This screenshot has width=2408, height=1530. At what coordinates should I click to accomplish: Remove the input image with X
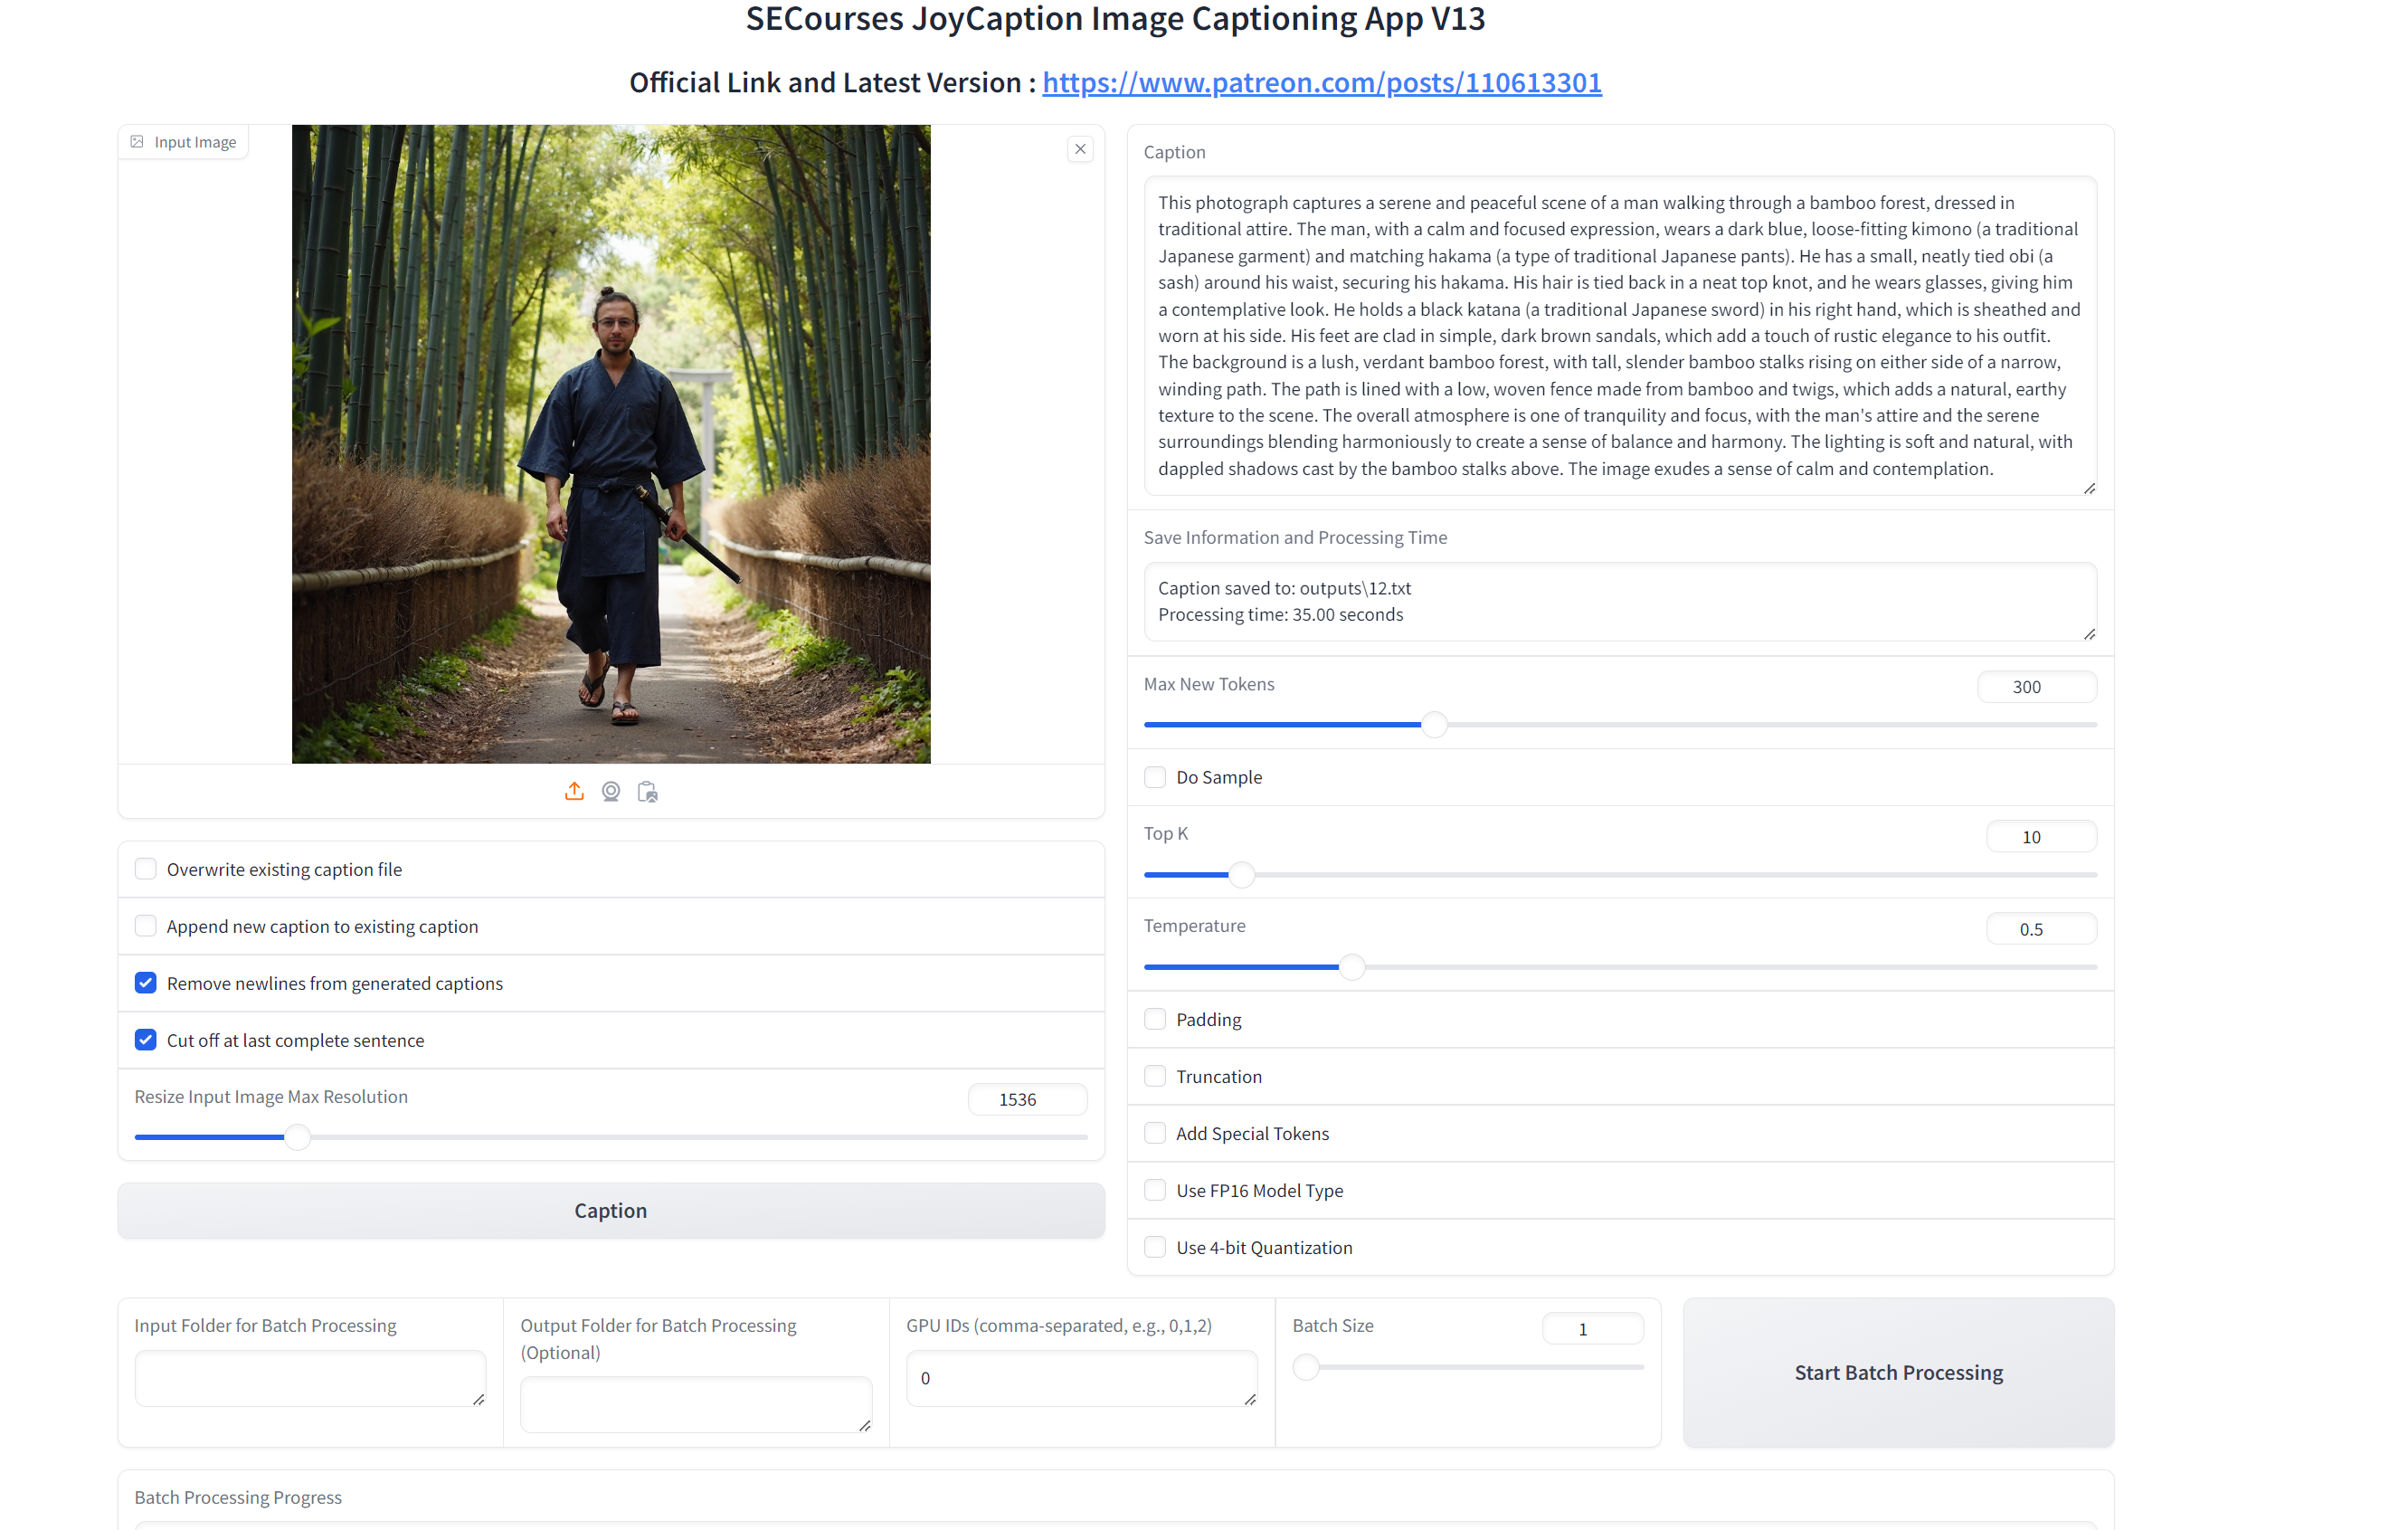coord(1080,149)
